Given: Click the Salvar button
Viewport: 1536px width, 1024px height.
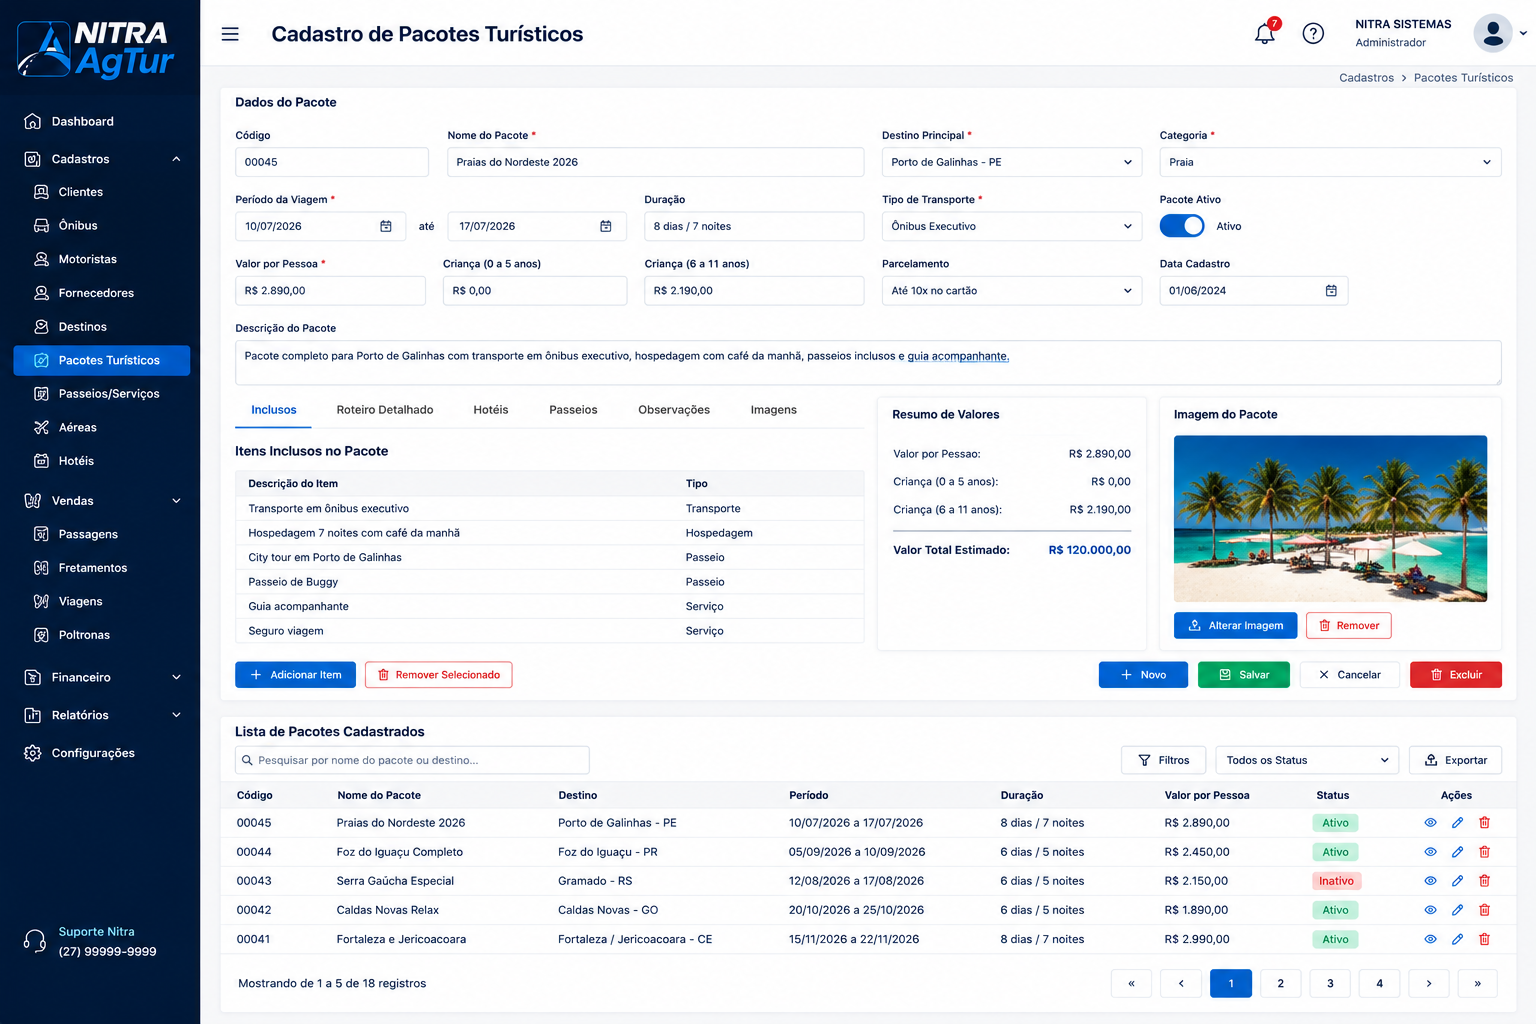Looking at the screenshot, I should click(1244, 675).
